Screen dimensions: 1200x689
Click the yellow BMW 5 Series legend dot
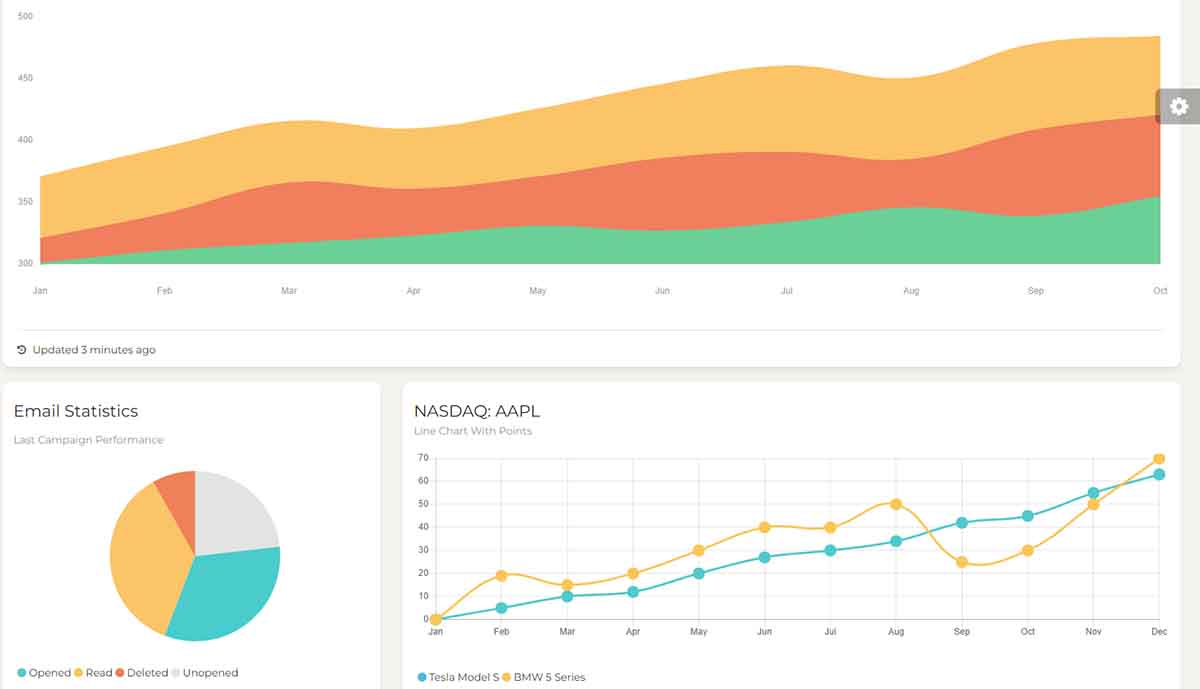(x=507, y=677)
